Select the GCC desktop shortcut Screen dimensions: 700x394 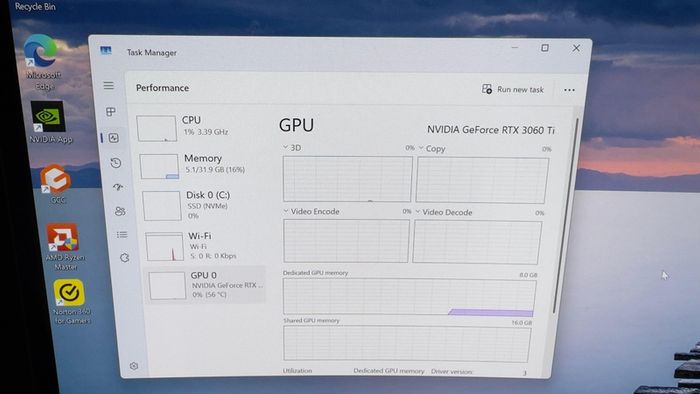[56, 185]
